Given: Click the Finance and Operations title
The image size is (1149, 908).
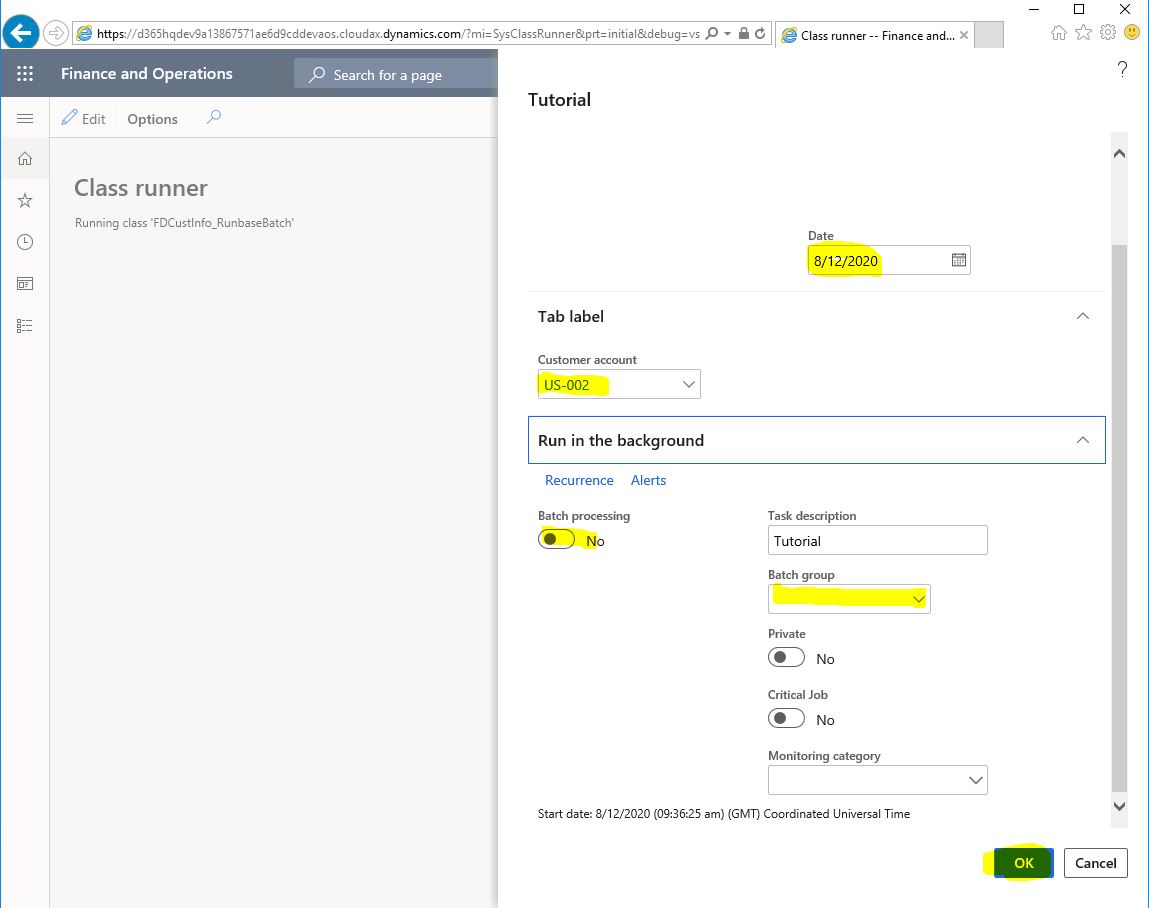Looking at the screenshot, I should pyautogui.click(x=147, y=73).
